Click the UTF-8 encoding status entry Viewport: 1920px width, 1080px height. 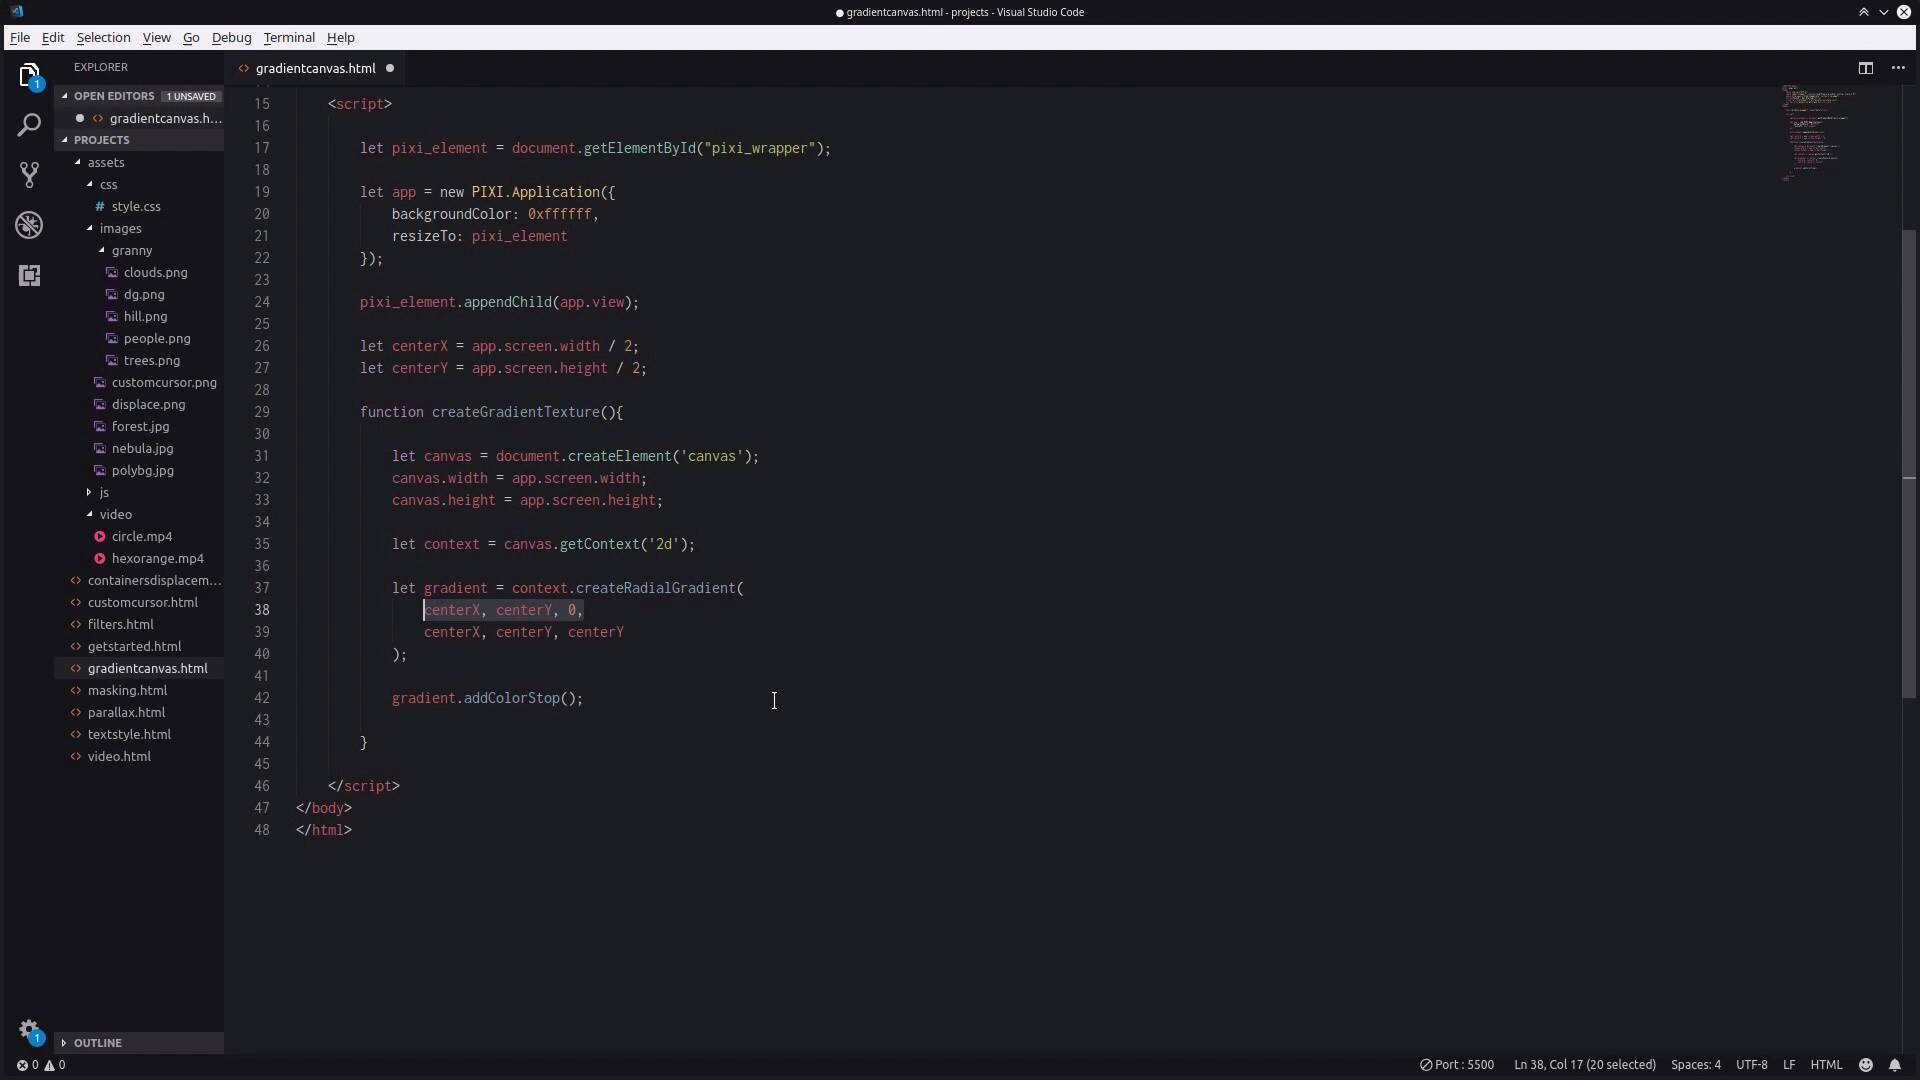(x=1752, y=1065)
